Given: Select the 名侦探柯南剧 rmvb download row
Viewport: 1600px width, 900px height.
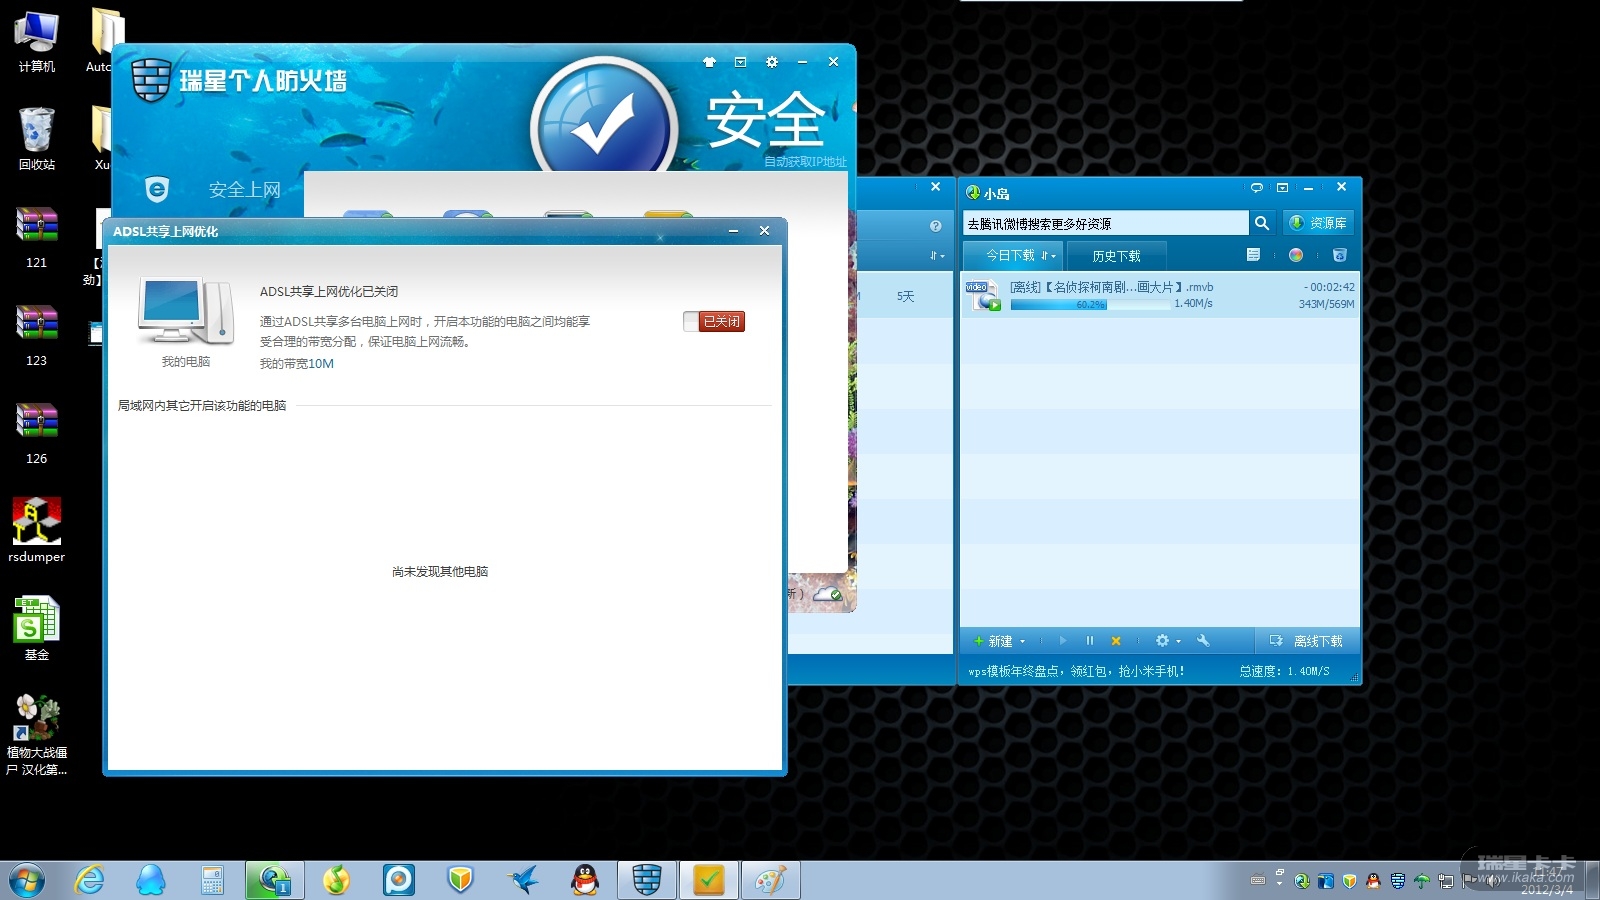Looking at the screenshot, I should coord(1160,295).
